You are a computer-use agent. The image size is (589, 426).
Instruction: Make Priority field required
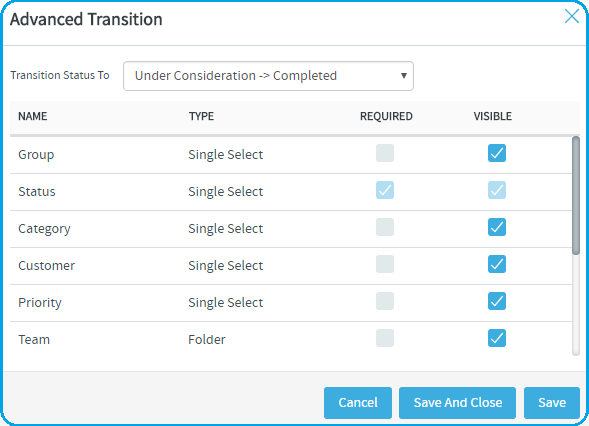pyautogui.click(x=385, y=301)
